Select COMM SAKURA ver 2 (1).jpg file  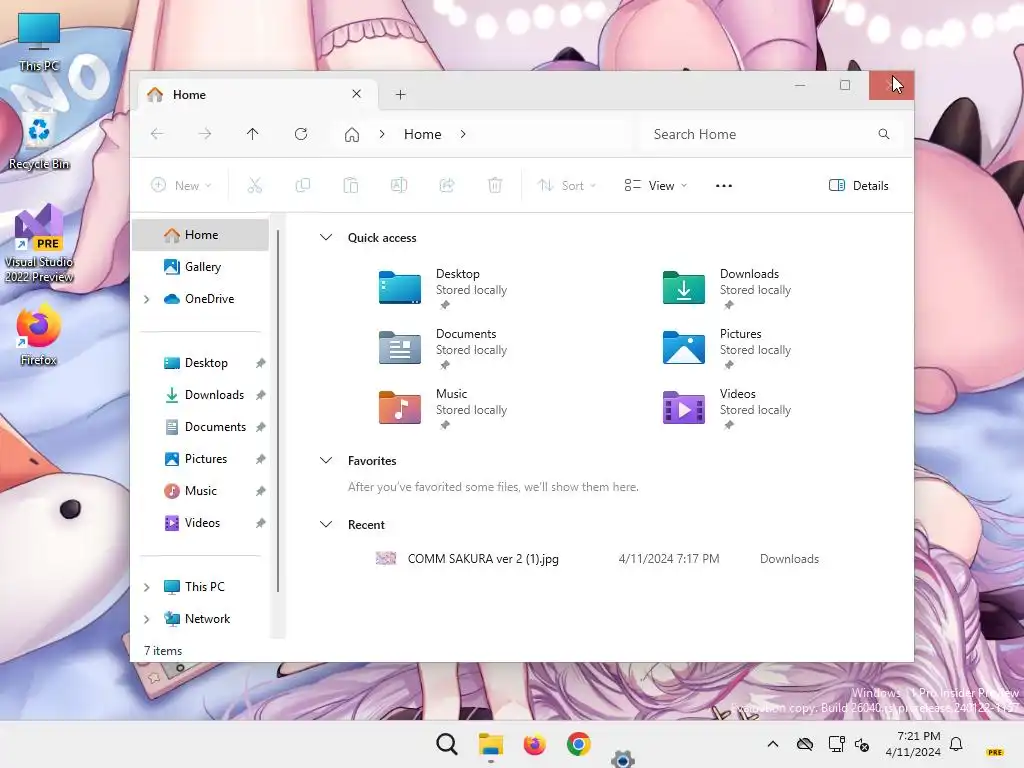tap(483, 559)
